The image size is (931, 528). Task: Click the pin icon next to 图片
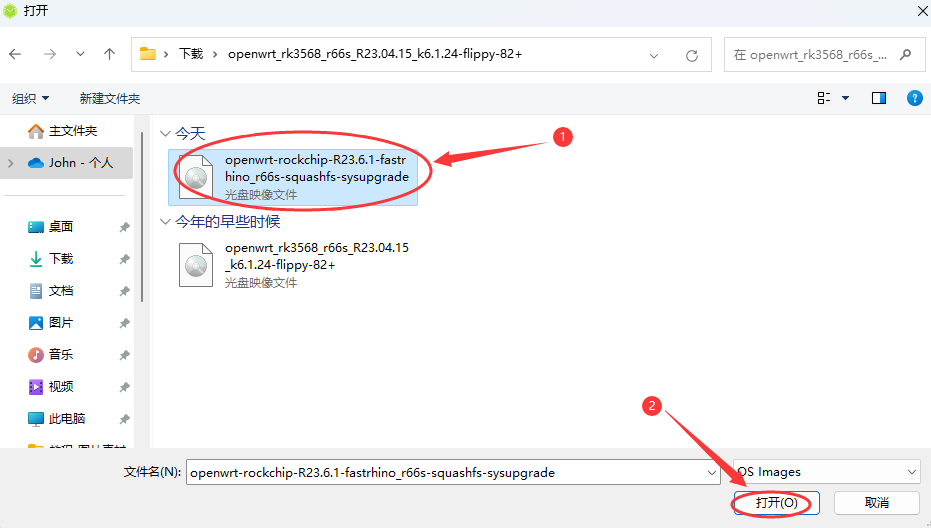(x=124, y=323)
